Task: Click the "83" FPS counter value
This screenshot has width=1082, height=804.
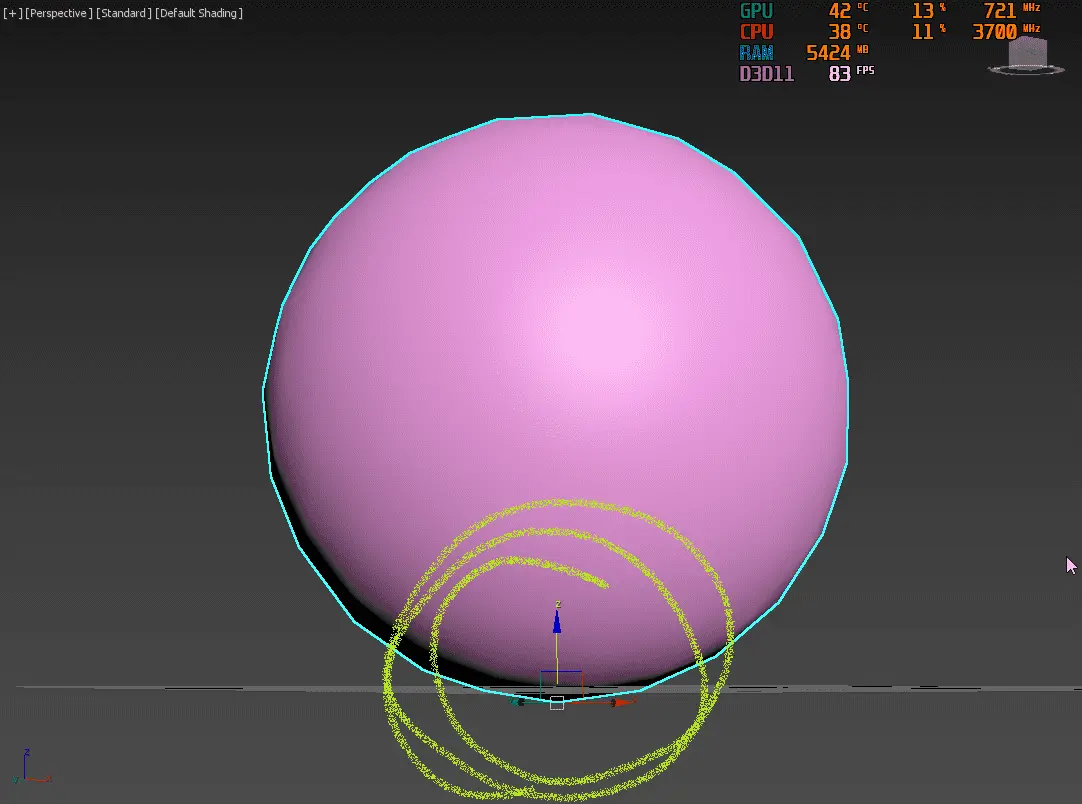Action: click(x=840, y=74)
